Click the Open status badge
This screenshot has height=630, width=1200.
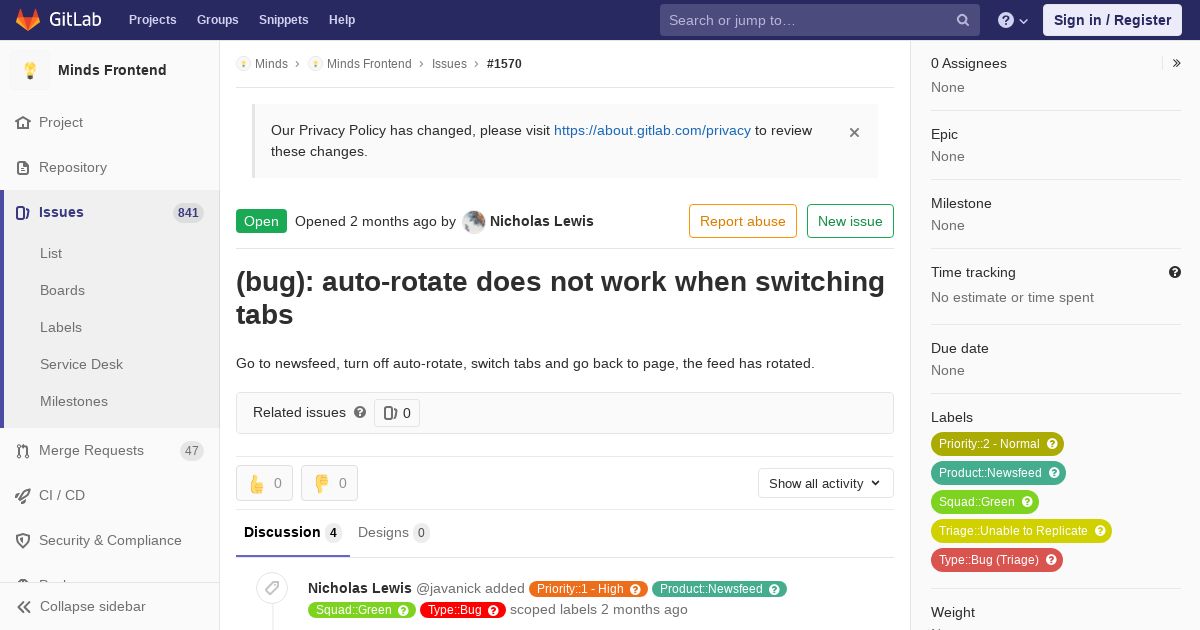(261, 221)
